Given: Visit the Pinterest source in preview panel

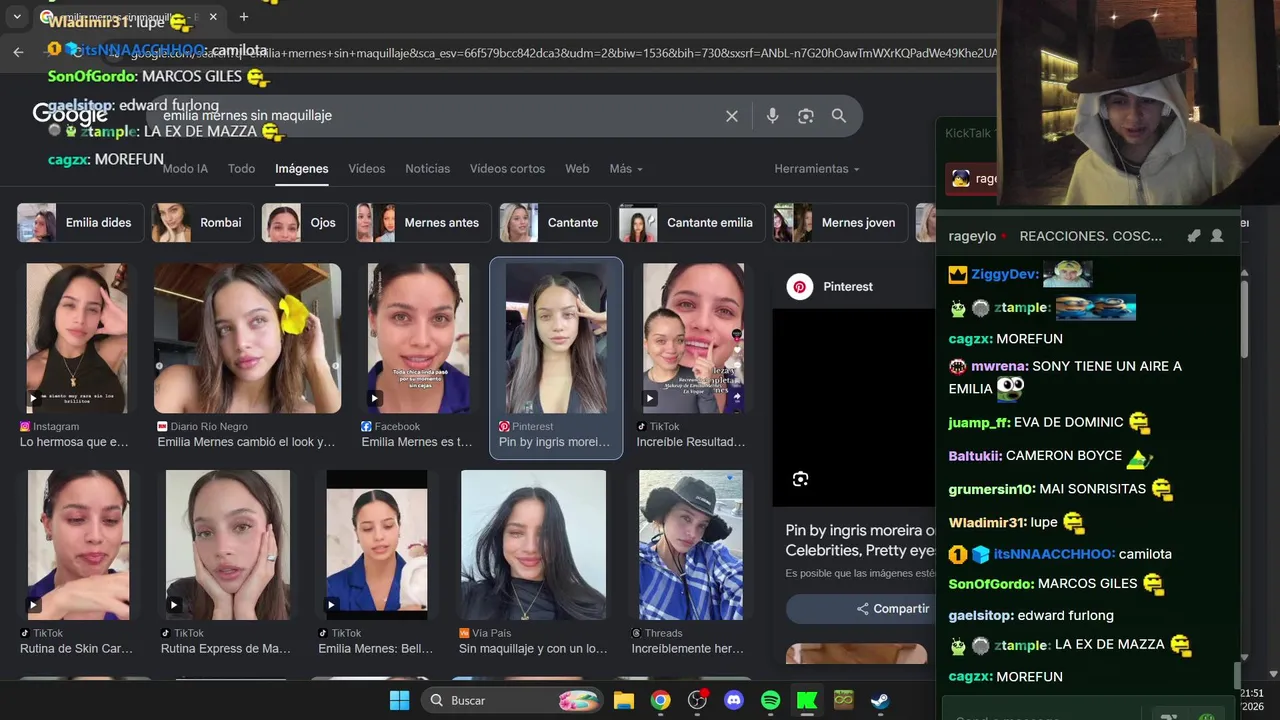Looking at the screenshot, I should click(848, 287).
